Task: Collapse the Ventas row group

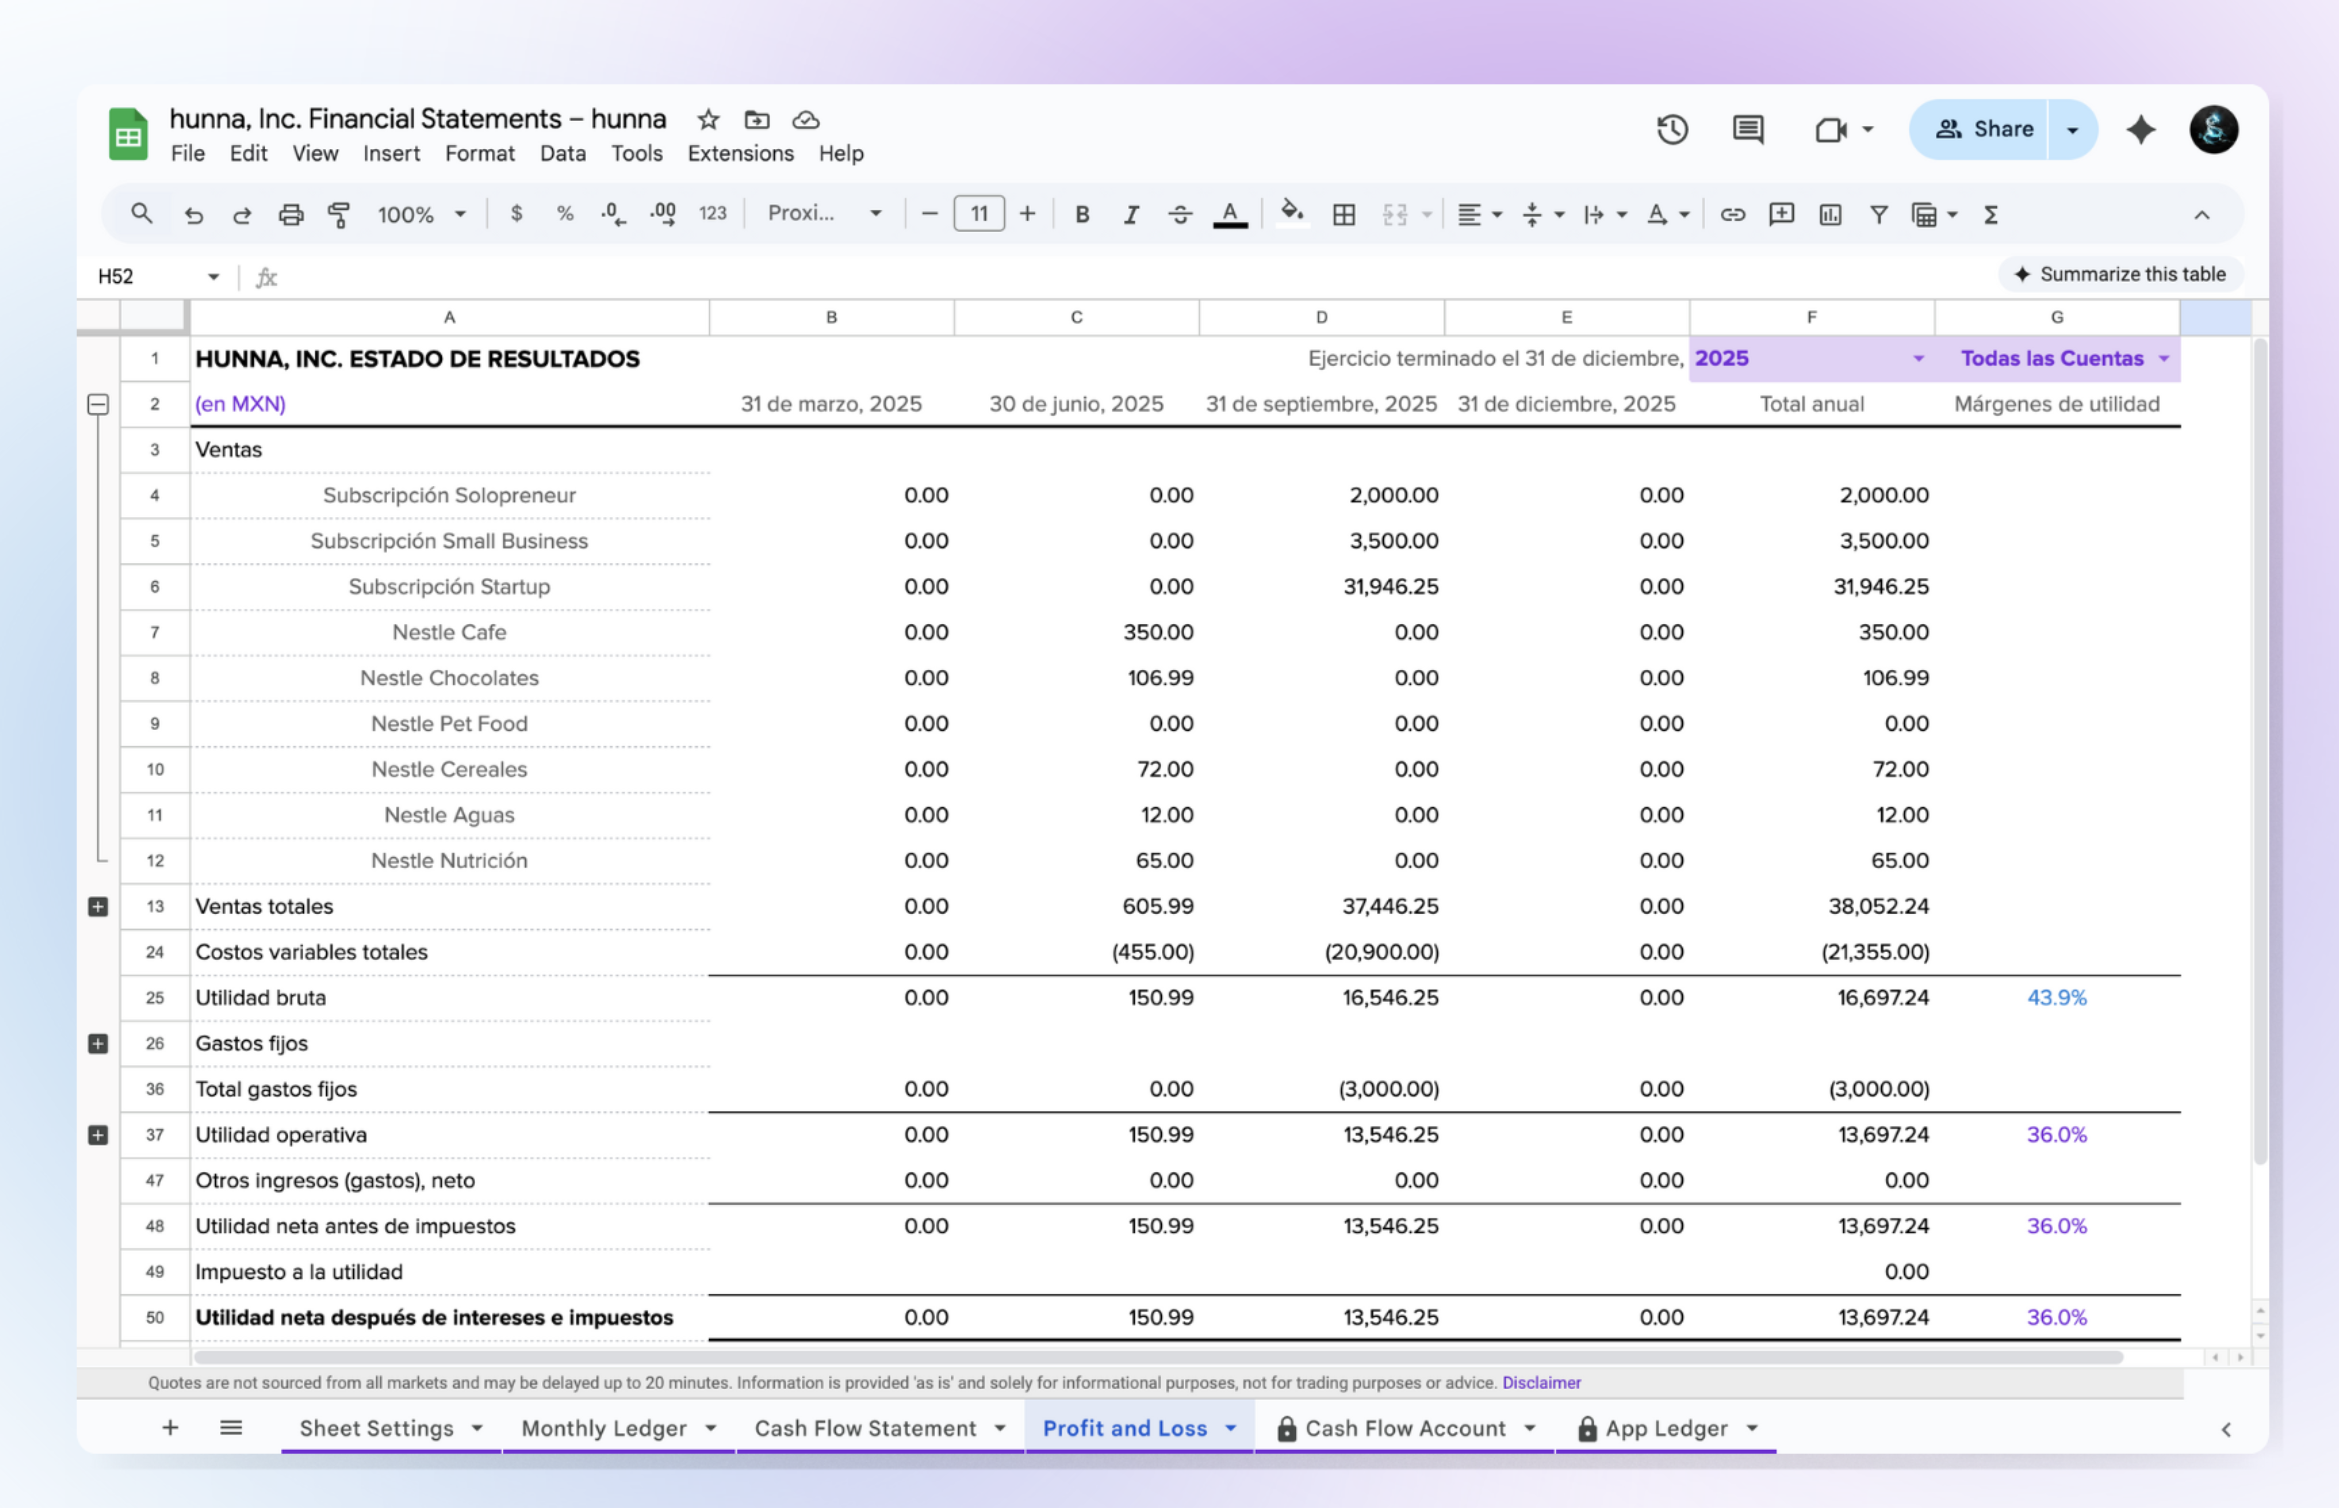Action: click(x=98, y=405)
